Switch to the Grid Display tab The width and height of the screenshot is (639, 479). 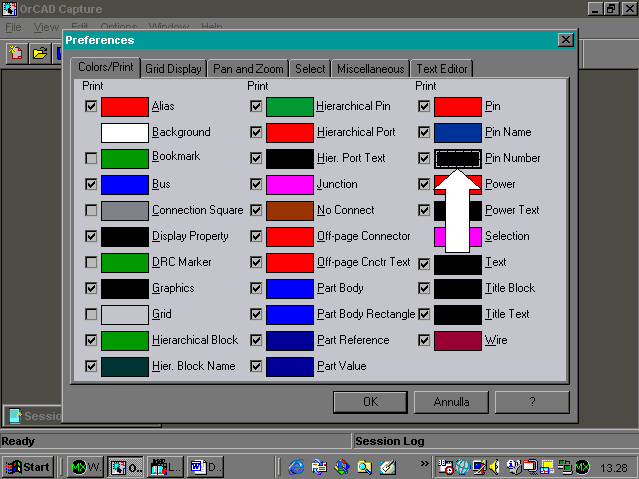coord(174,69)
